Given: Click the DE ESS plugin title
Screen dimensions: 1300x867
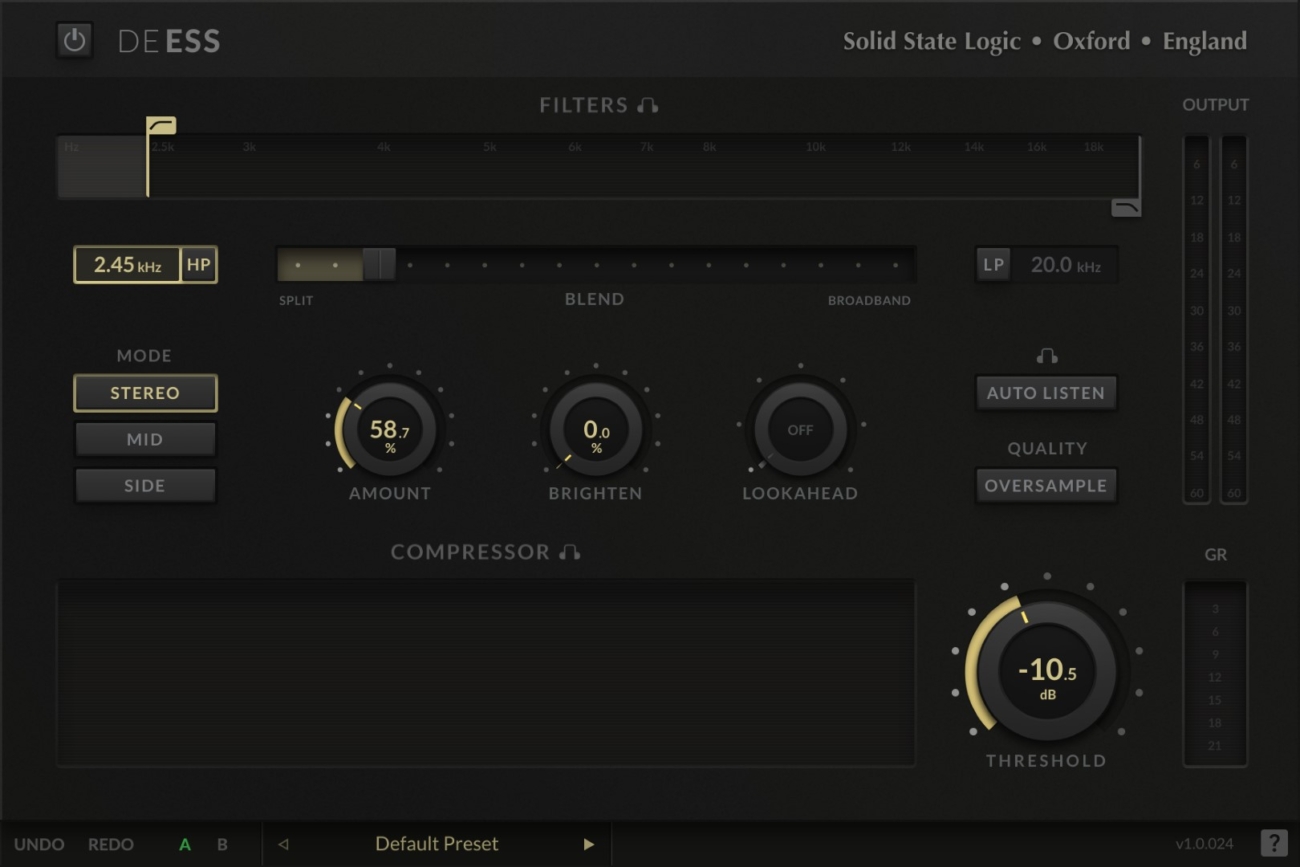Looking at the screenshot, I should pos(169,41).
